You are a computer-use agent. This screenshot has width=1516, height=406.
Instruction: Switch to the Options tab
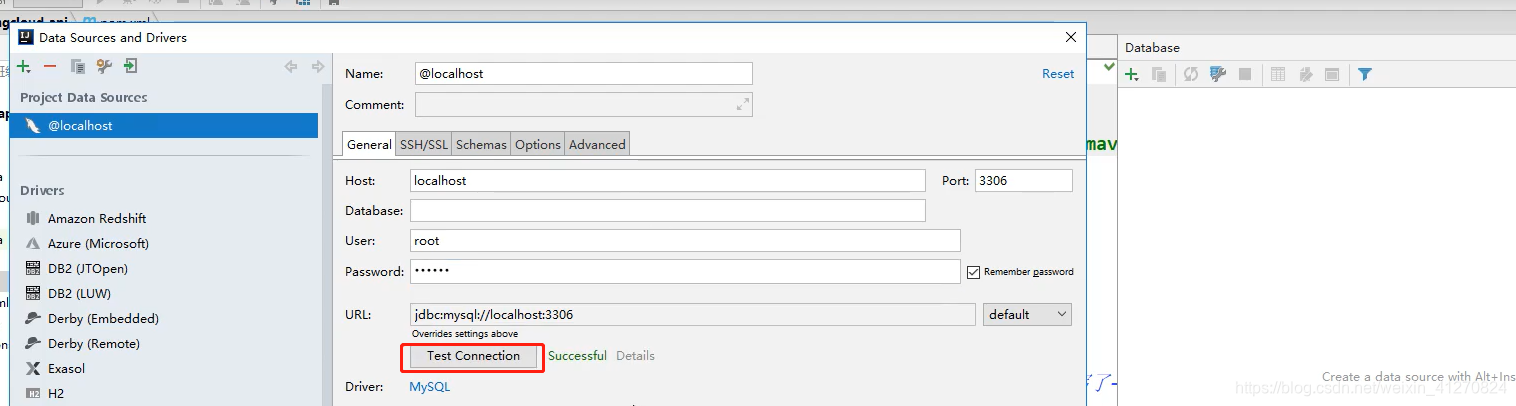pyautogui.click(x=538, y=144)
